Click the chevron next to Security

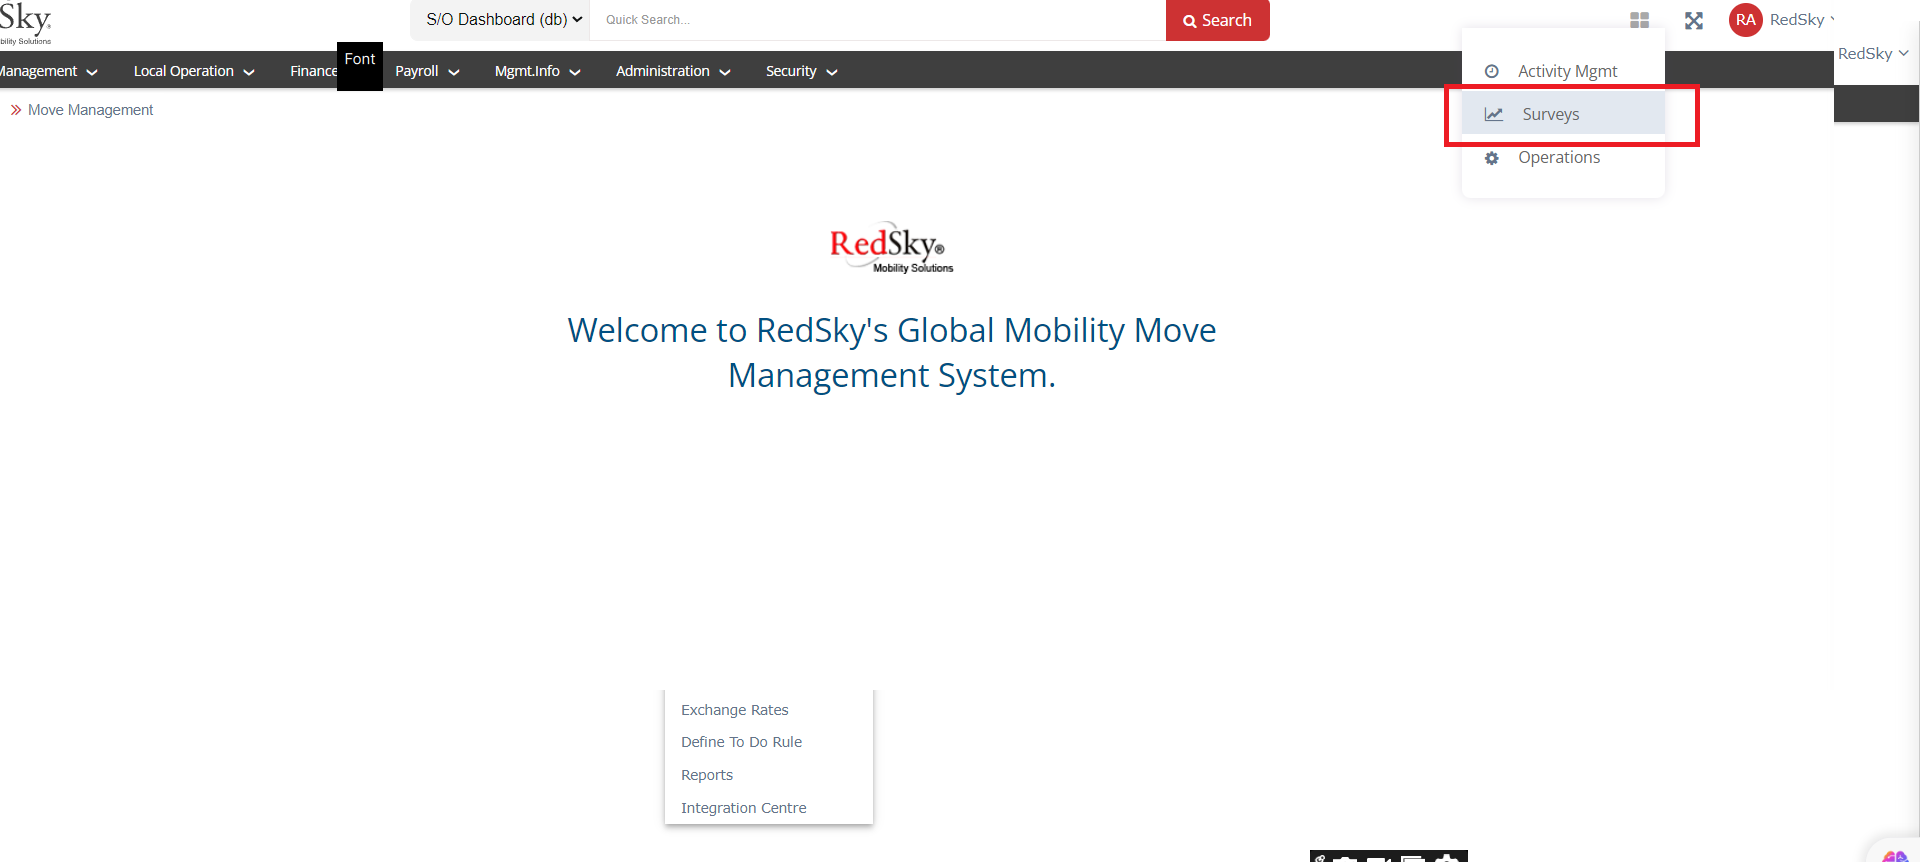(832, 72)
